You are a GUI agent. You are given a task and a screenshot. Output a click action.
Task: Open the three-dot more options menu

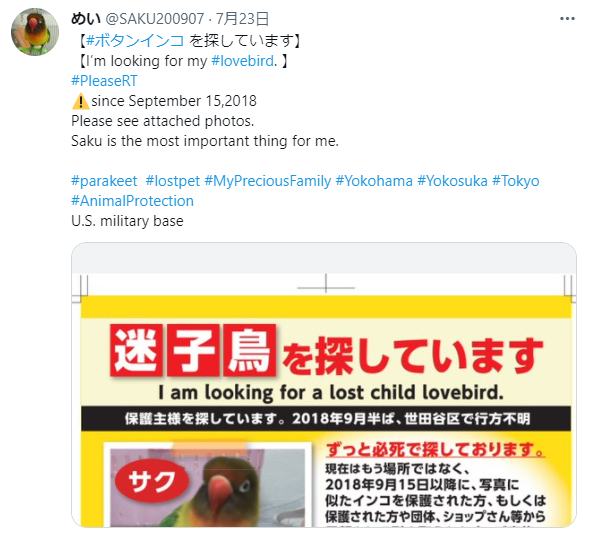(567, 19)
